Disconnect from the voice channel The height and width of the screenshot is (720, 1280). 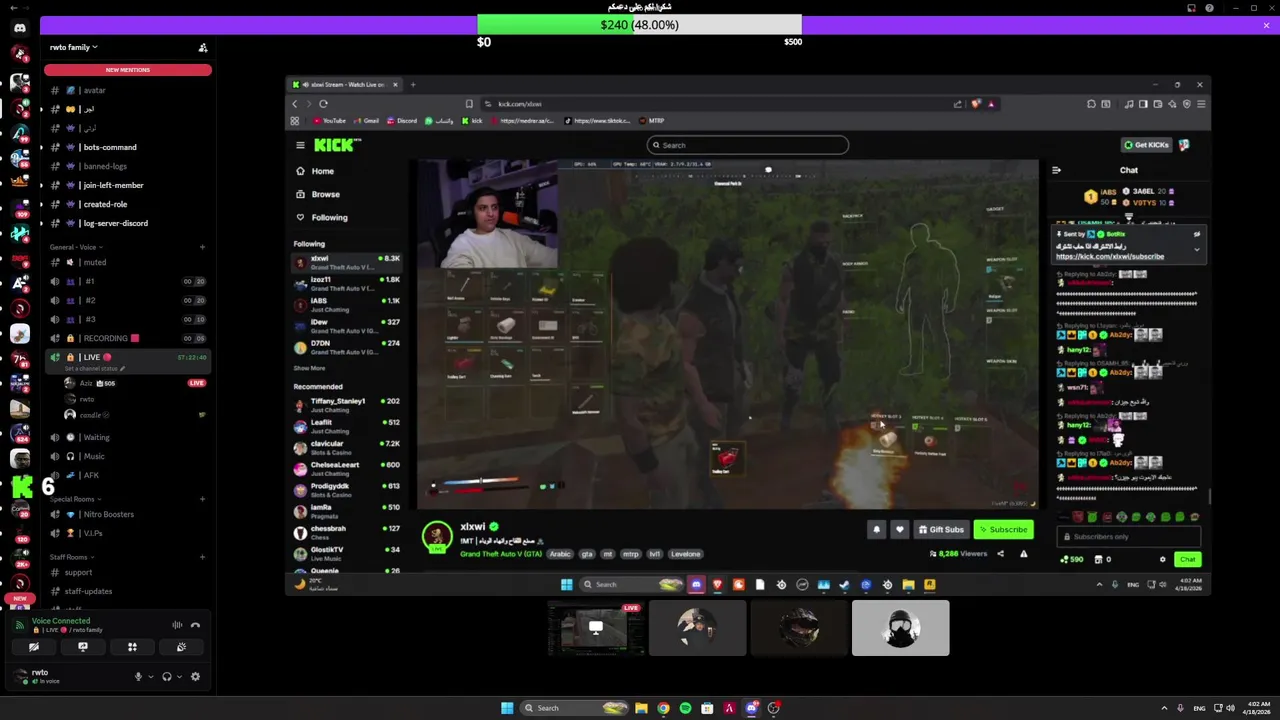click(x=195, y=625)
